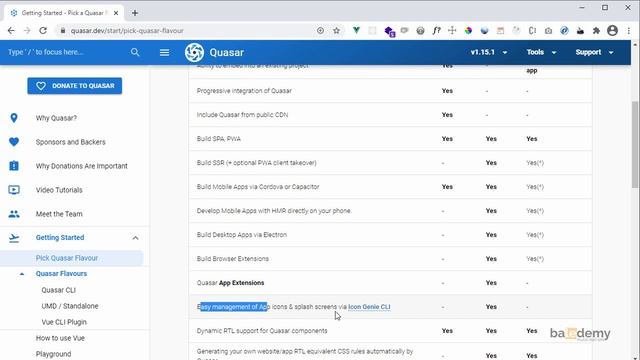640x360 pixels.
Task: Click the address bar URL quasar.dev
Action: pos(127,31)
